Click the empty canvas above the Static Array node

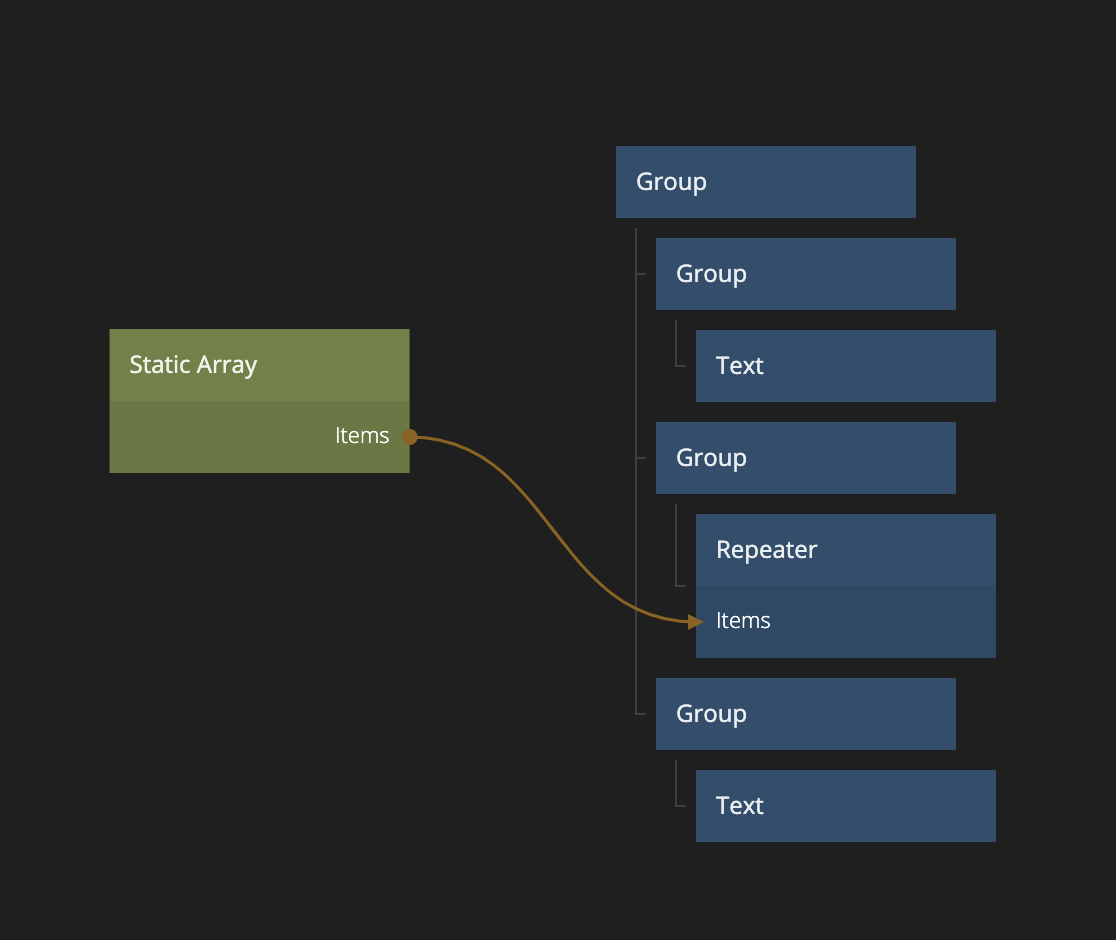tap(260, 200)
